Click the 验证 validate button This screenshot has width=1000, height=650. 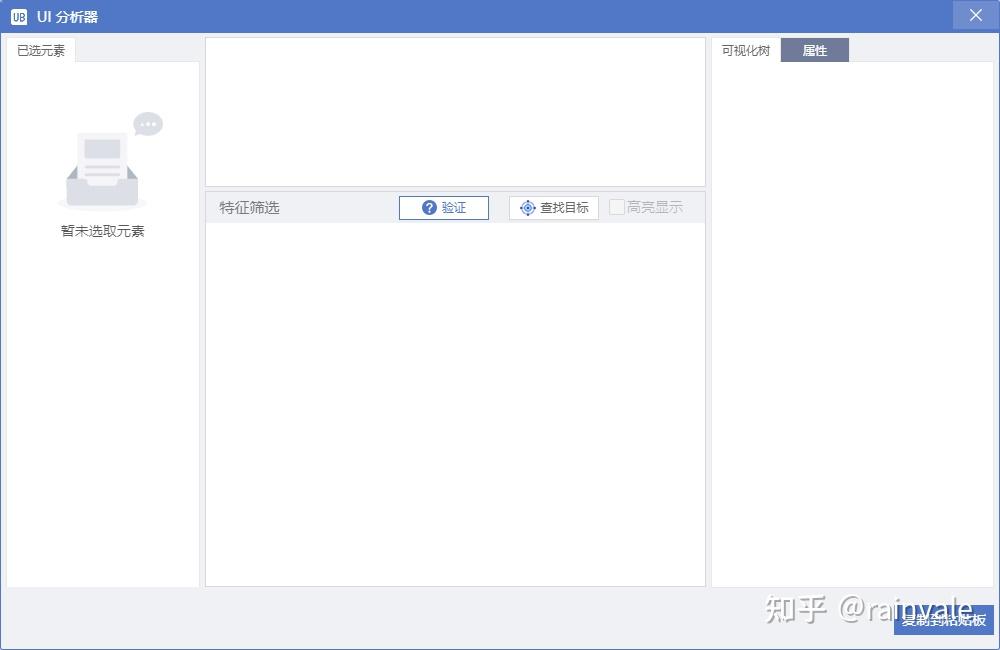click(x=443, y=207)
